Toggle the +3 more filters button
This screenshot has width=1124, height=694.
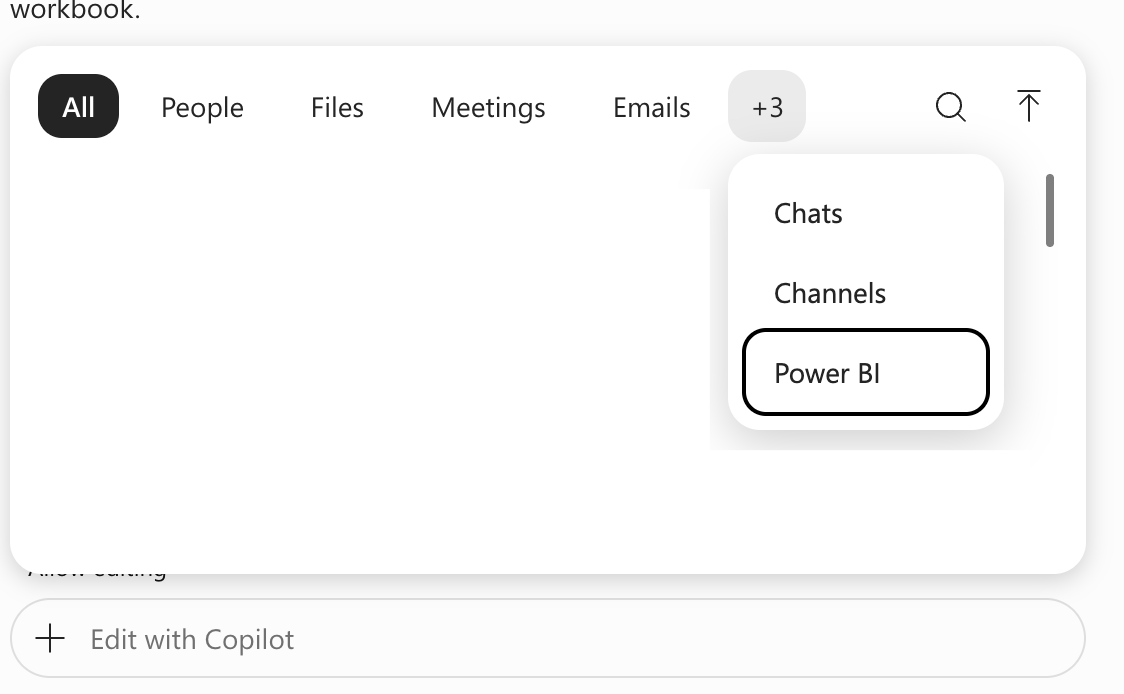767,106
